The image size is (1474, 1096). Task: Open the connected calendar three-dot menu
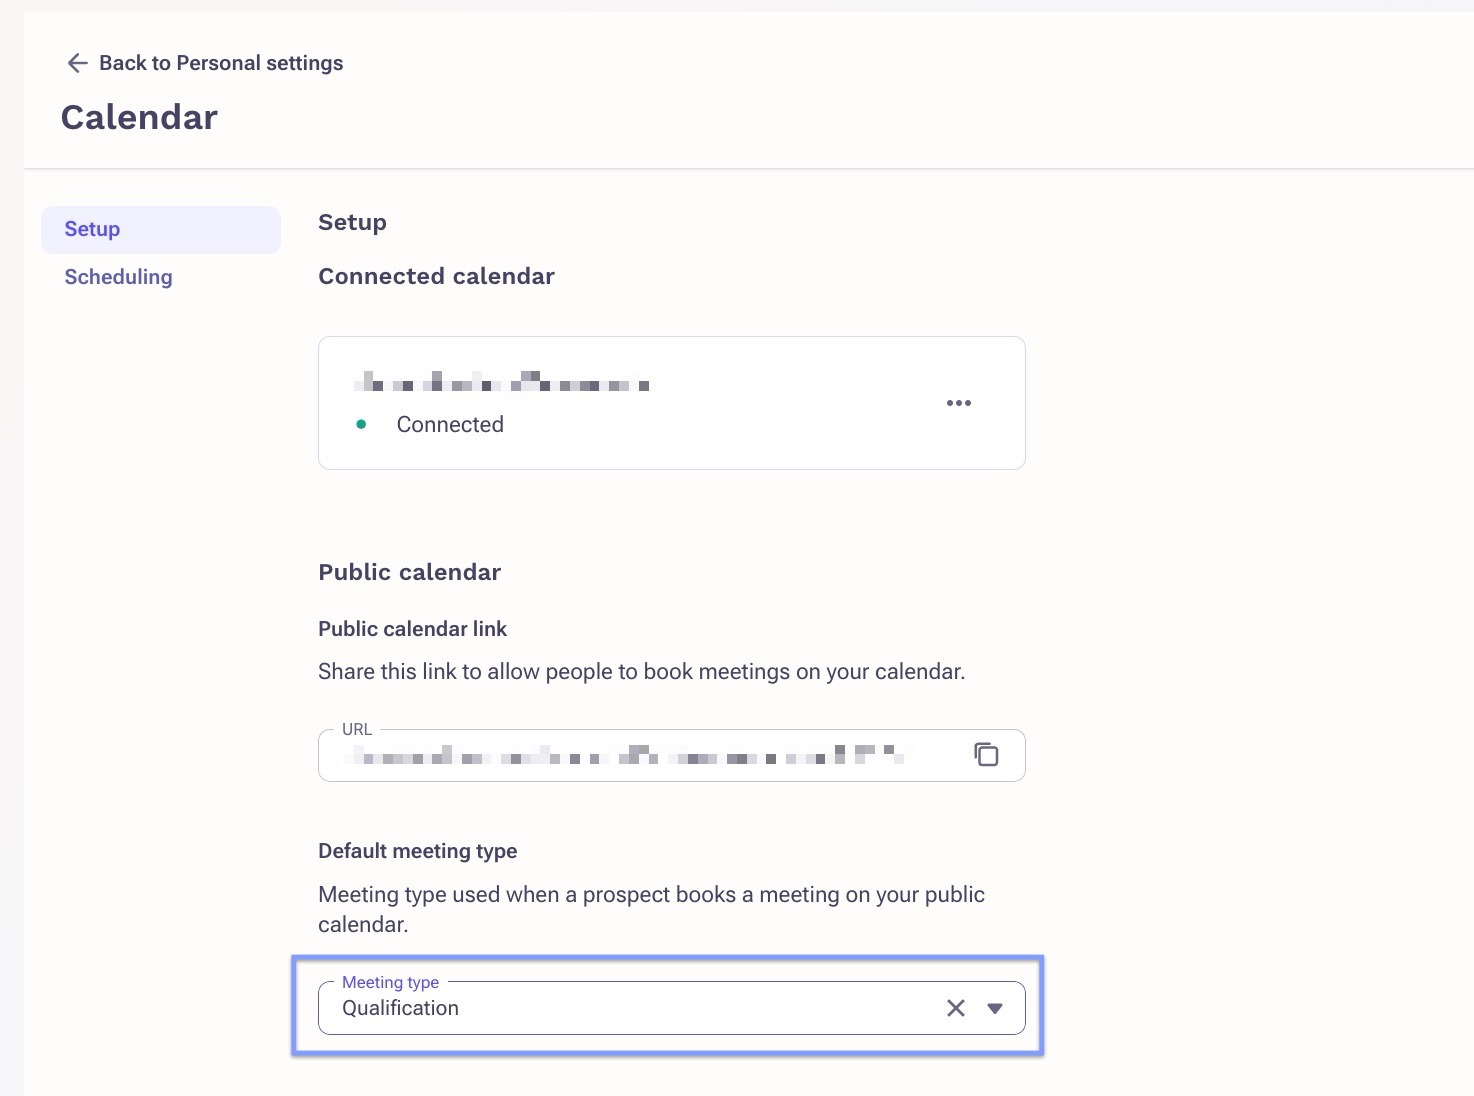coord(959,403)
